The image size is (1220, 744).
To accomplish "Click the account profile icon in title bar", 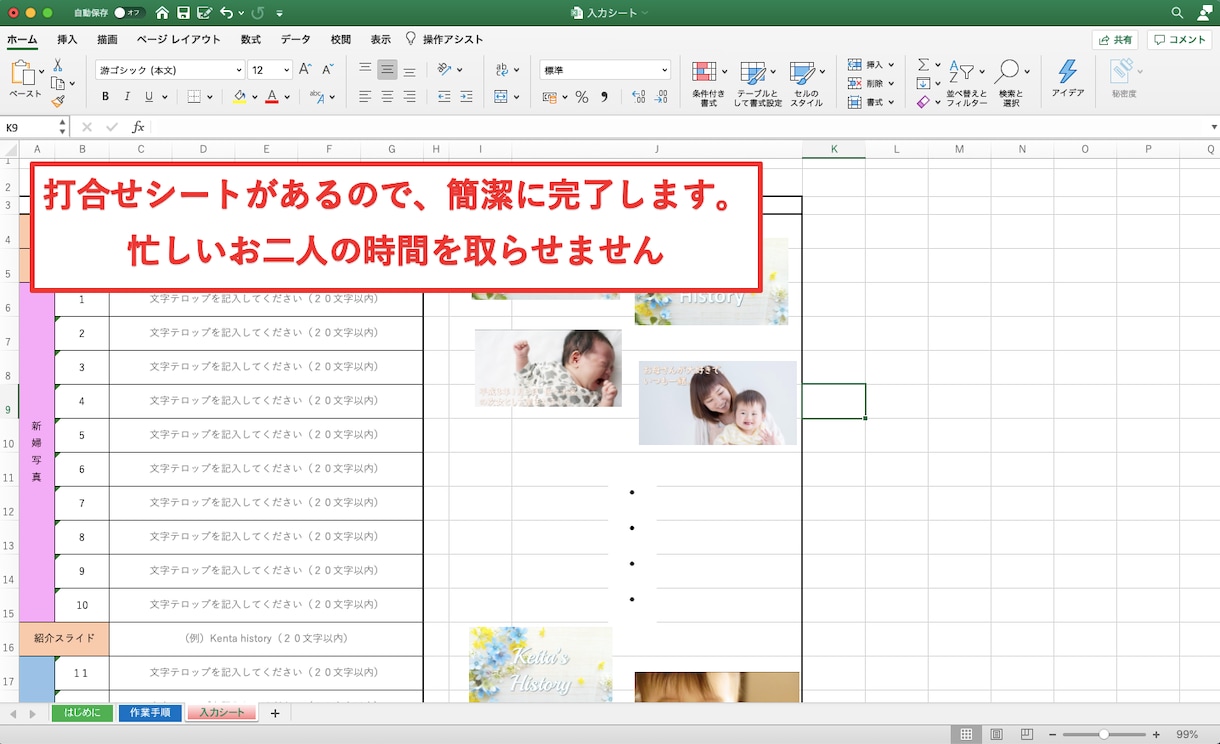I will (x=1204, y=13).
